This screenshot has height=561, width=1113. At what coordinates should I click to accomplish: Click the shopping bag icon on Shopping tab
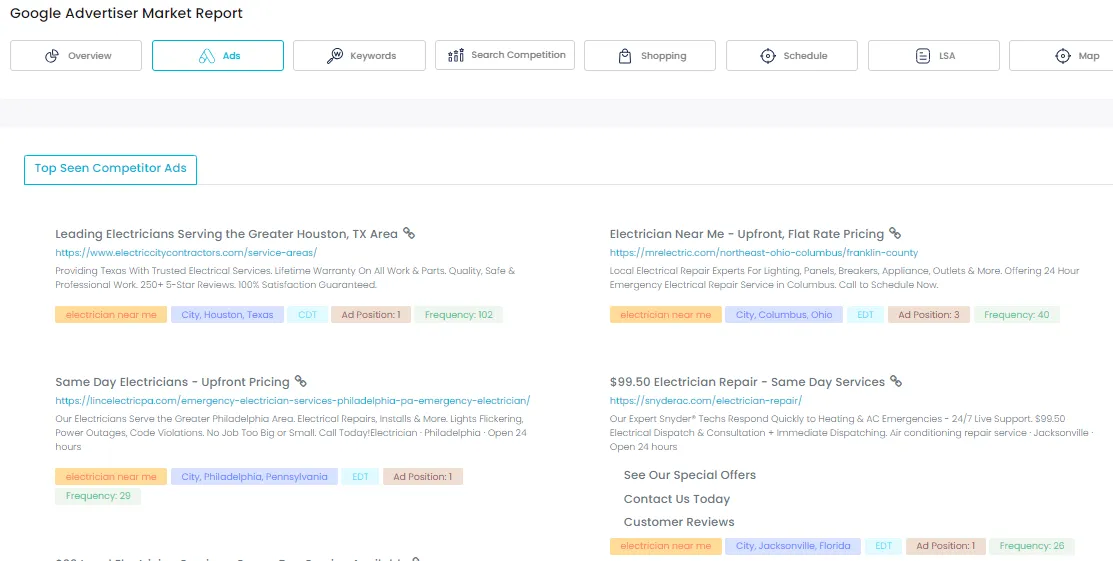(x=625, y=56)
